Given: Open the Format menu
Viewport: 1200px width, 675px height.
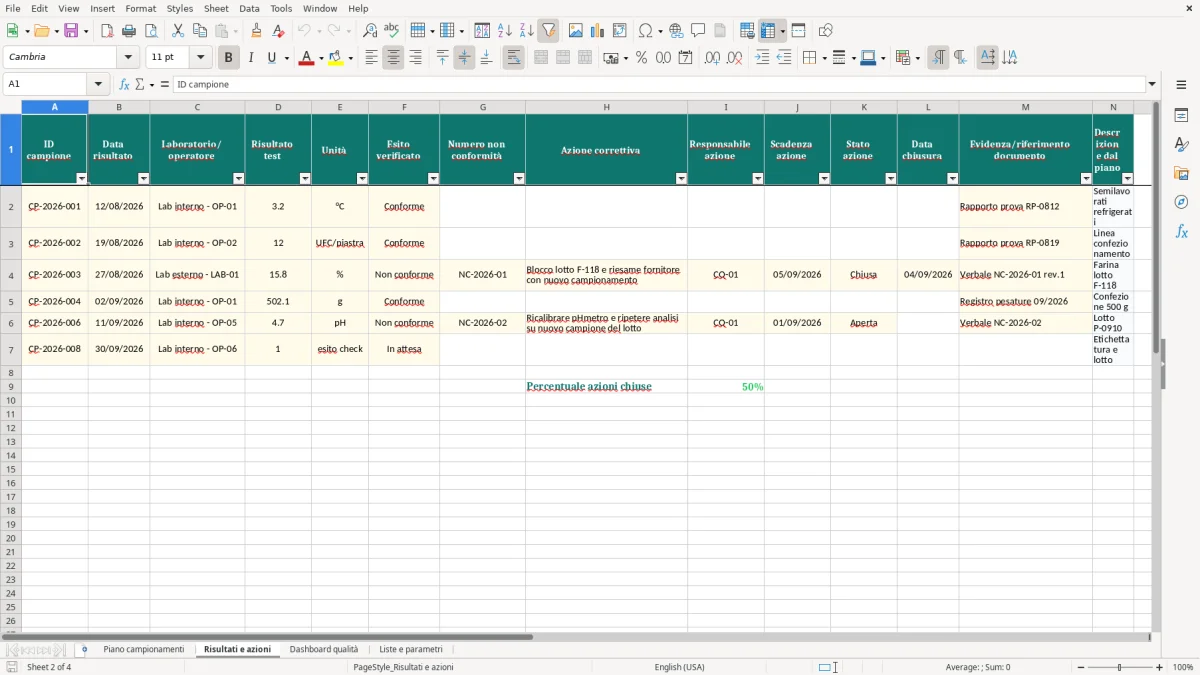Looking at the screenshot, I should coord(141,8).
